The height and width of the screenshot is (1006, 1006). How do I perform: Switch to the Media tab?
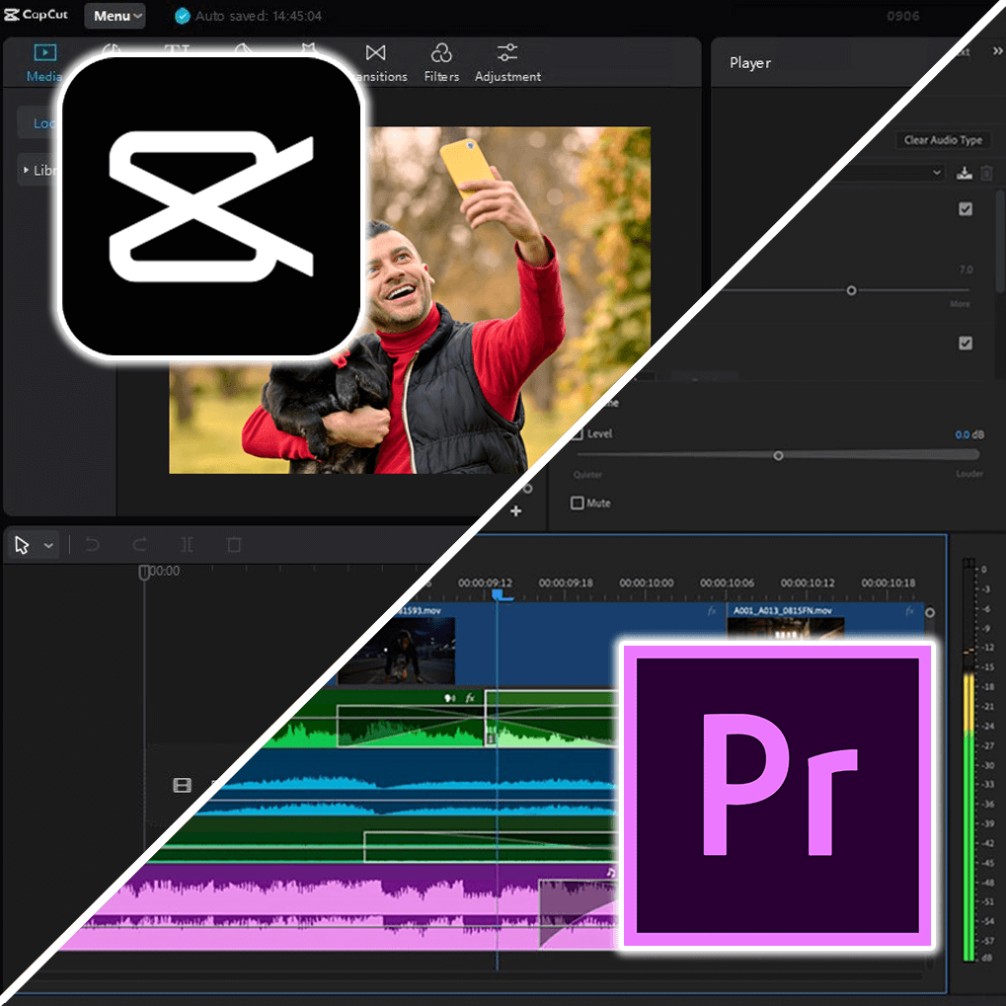44,61
